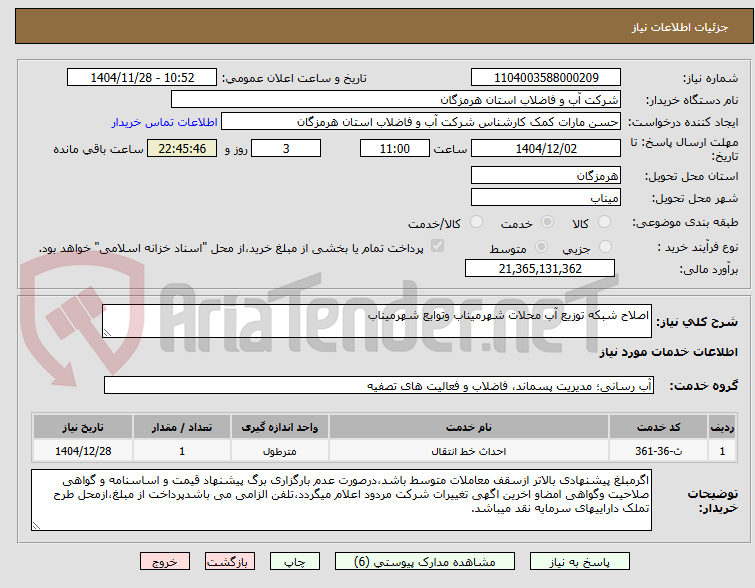Screen dimensions: 755x588
Task: Click the پاسخ به نیاز button
Action: [x=580, y=562]
